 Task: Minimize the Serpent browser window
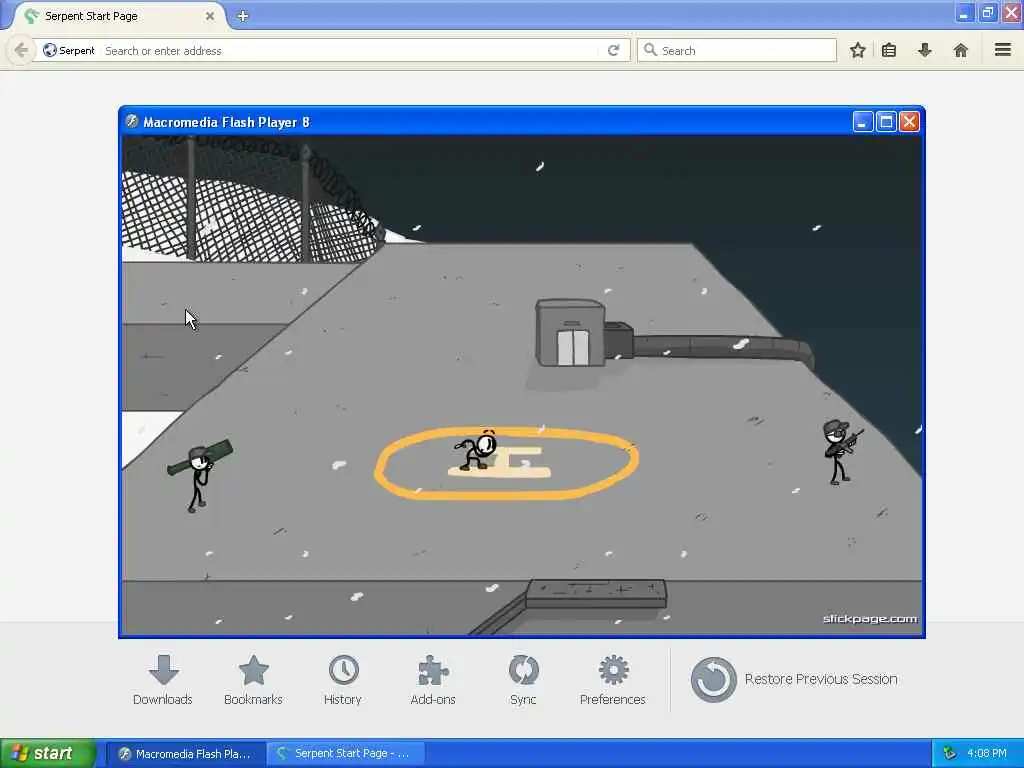964,12
